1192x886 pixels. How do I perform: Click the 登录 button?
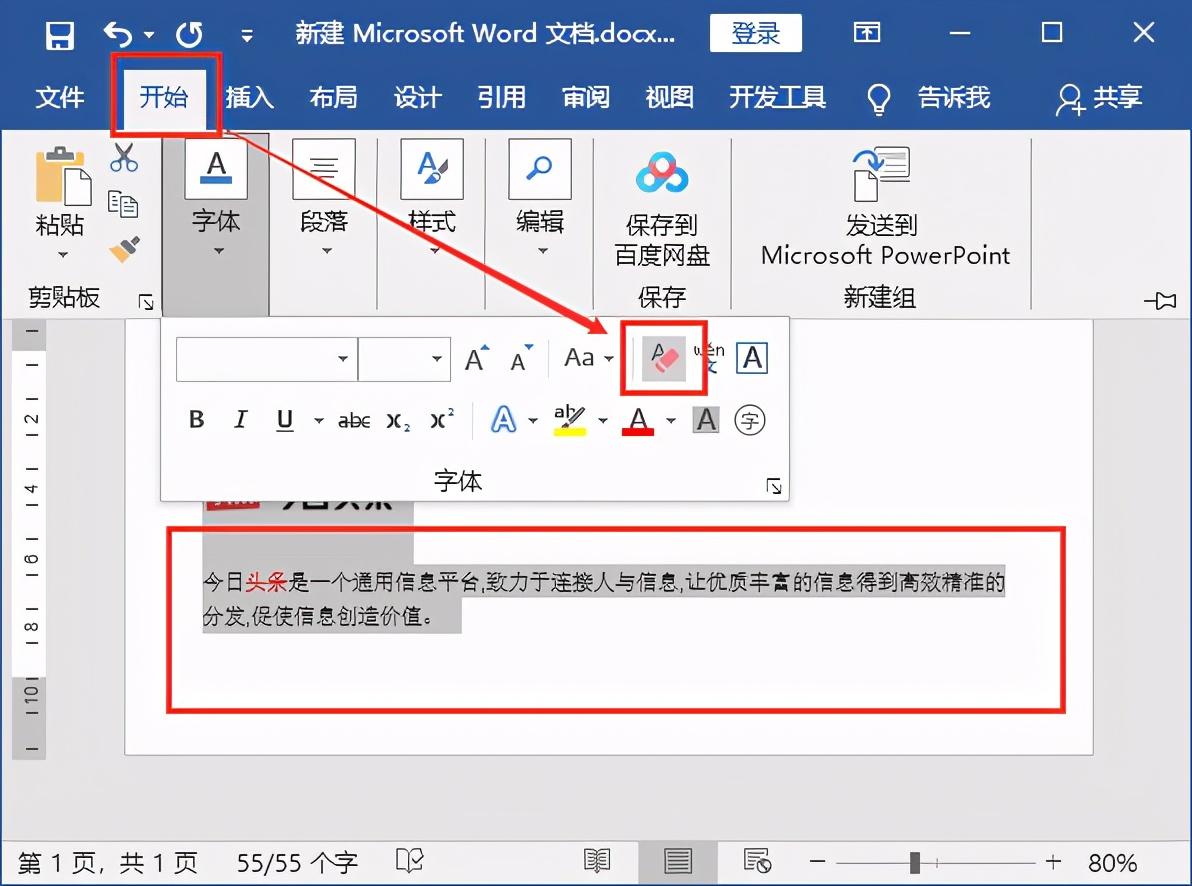point(756,33)
